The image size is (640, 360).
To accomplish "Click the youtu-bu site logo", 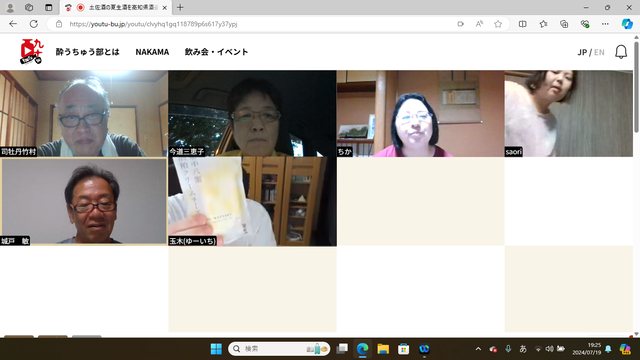I will [x=31, y=51].
